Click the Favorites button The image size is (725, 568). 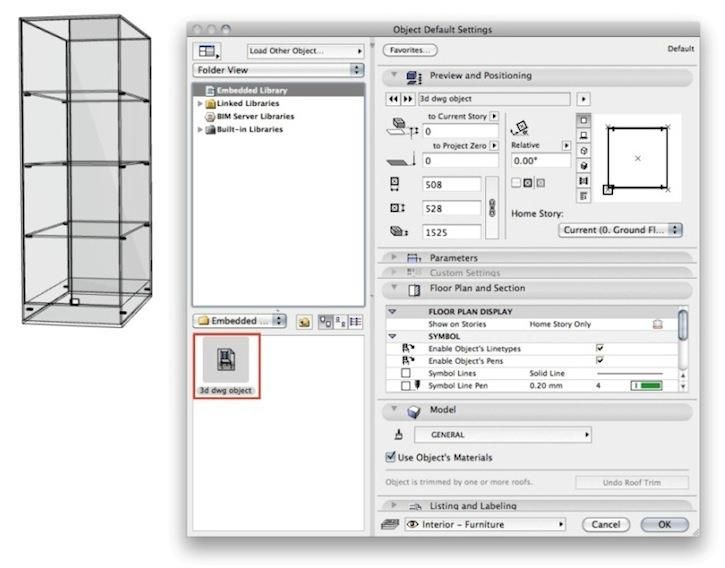tap(410, 50)
